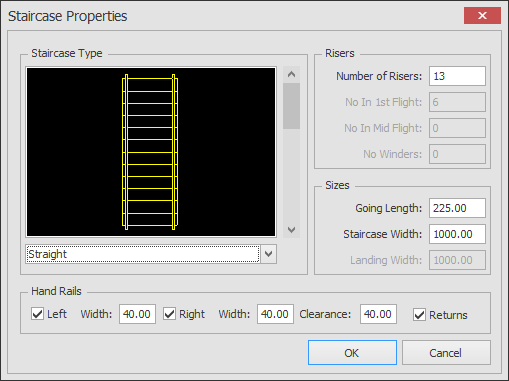Focus the Clearance field

pyautogui.click(x=378, y=314)
